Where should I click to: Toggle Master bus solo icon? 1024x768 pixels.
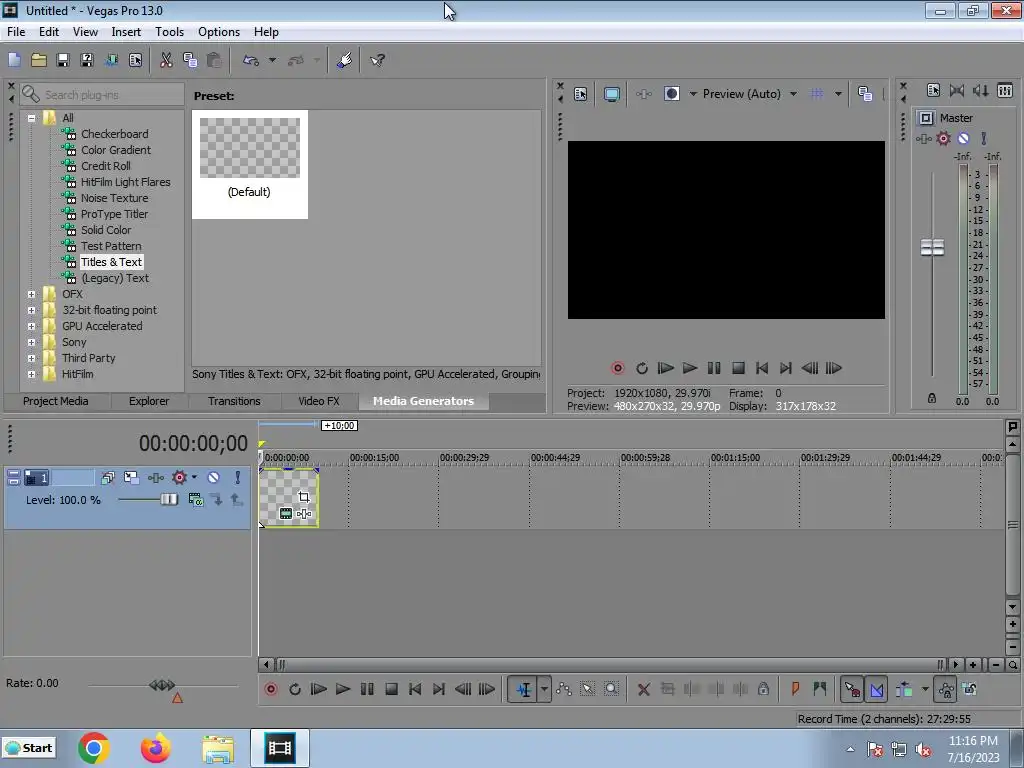tap(984, 138)
